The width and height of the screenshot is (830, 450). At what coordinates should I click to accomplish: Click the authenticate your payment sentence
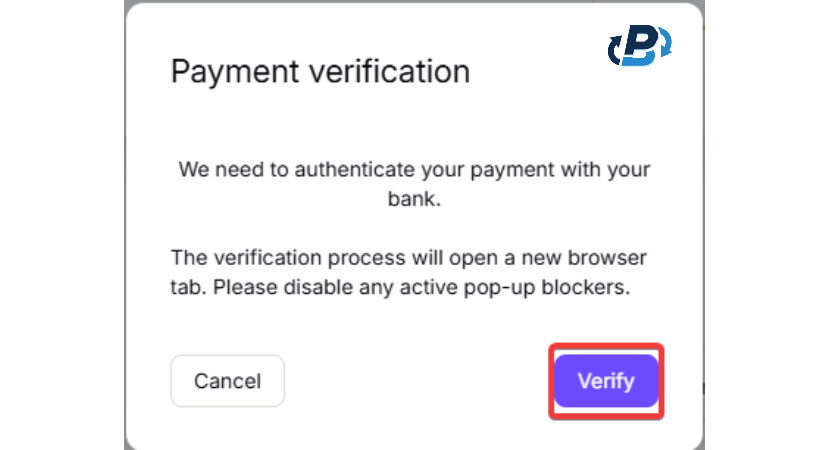coord(414,184)
